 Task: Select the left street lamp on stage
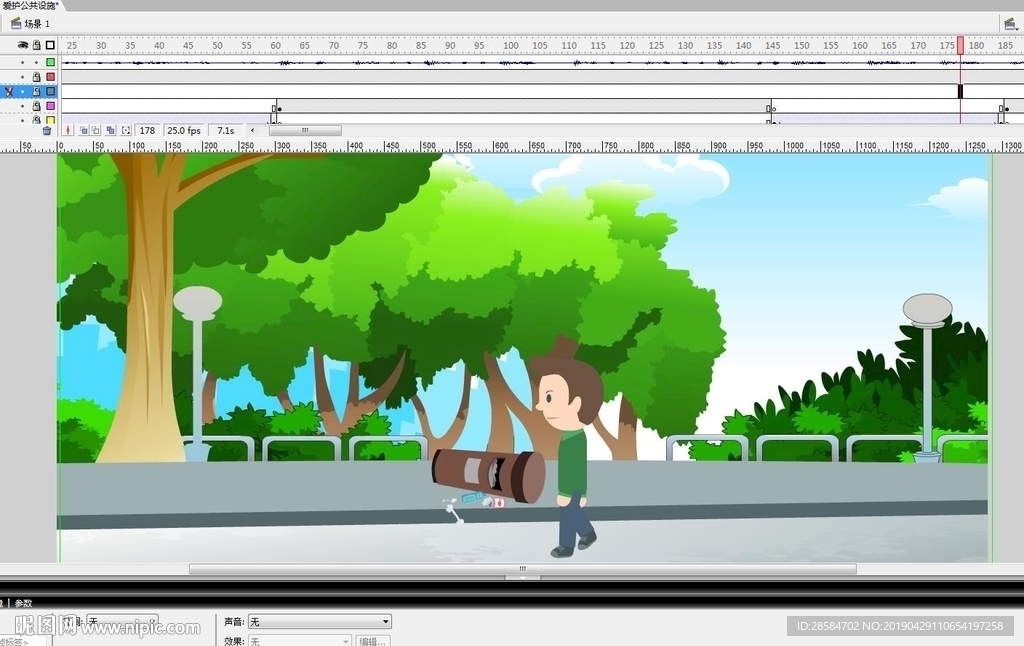(x=197, y=374)
